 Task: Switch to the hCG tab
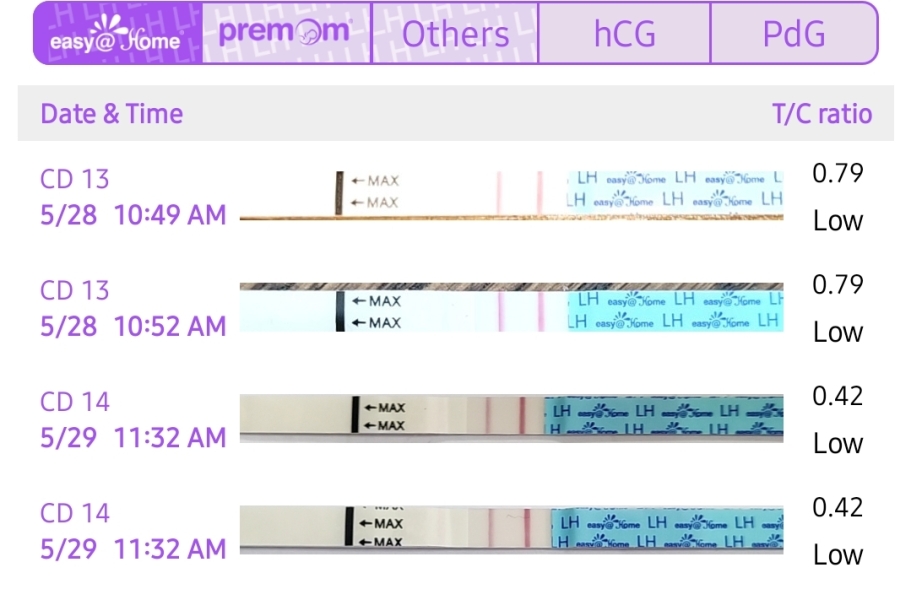[622, 35]
